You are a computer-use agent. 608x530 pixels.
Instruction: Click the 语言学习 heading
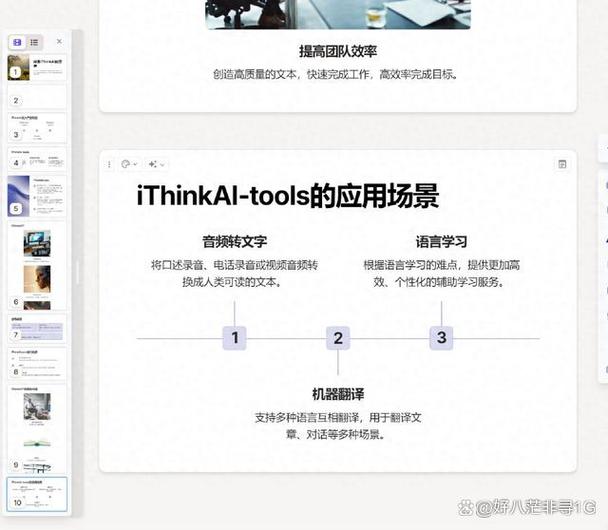441,242
